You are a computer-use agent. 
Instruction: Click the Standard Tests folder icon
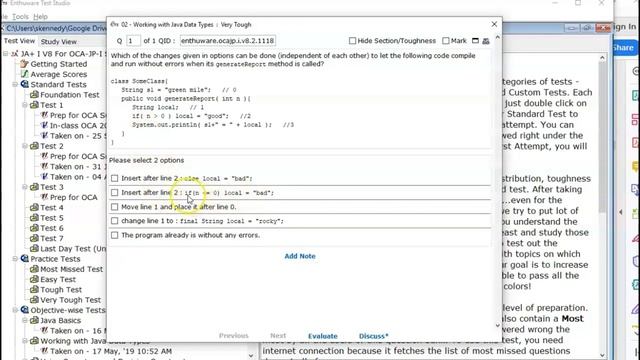24,84
